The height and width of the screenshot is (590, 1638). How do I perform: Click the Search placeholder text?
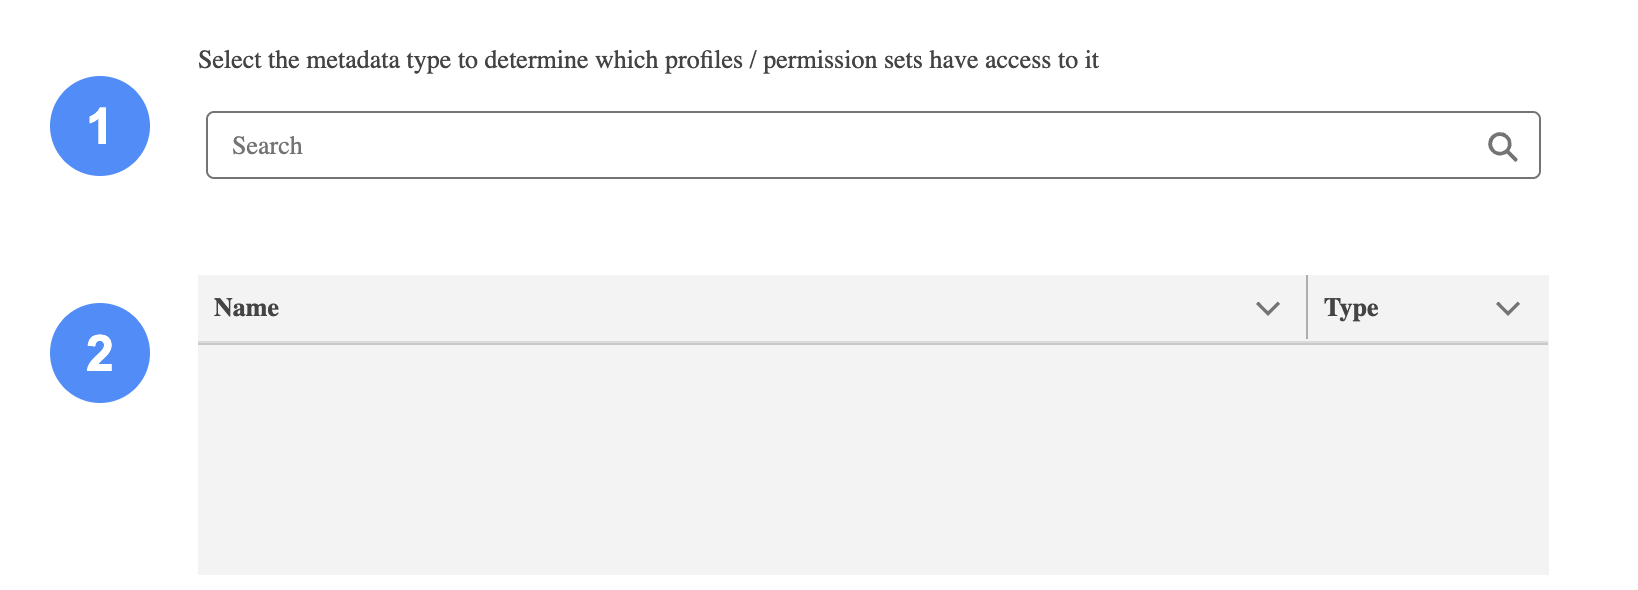(267, 146)
